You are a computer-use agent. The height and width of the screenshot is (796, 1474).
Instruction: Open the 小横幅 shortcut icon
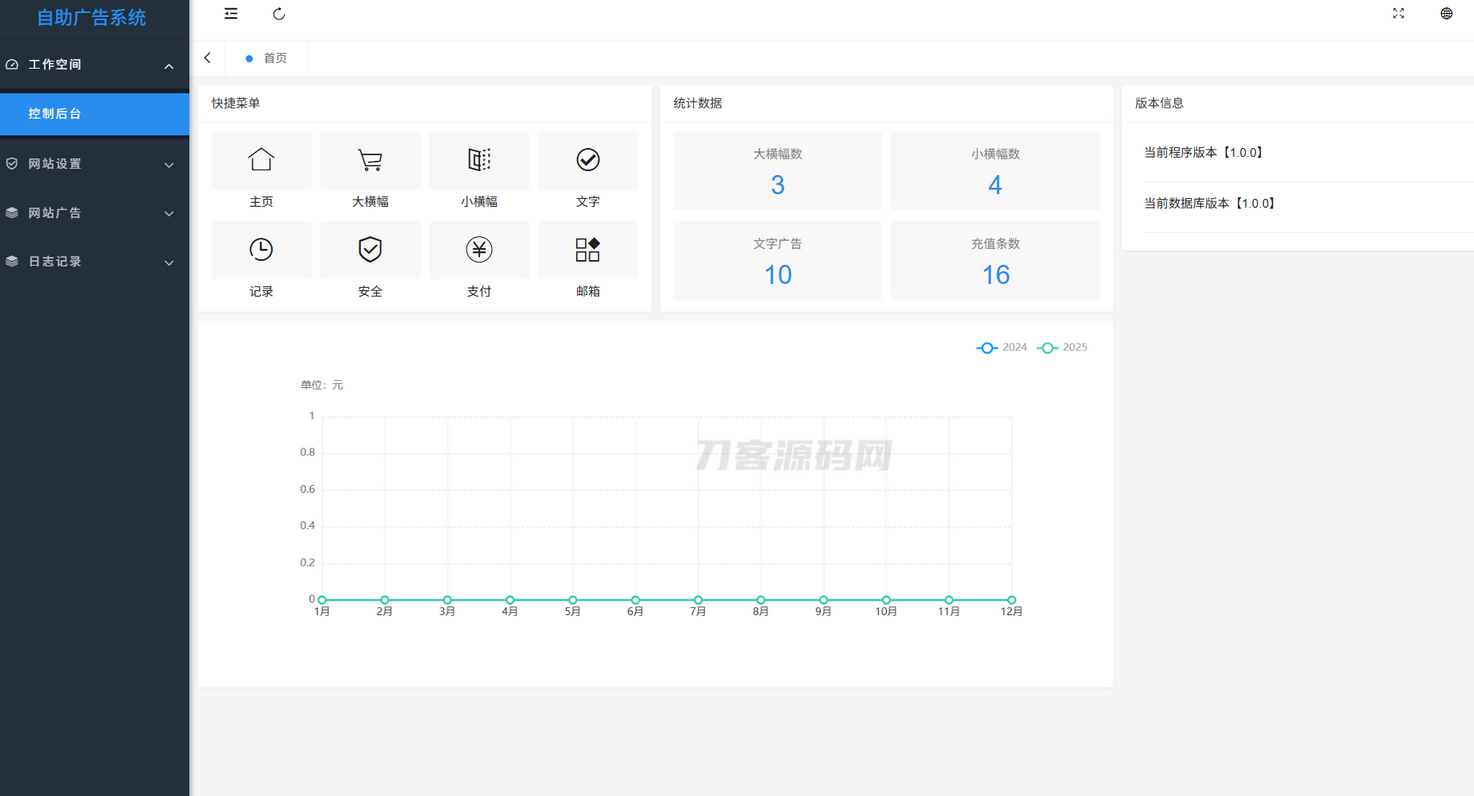(479, 160)
